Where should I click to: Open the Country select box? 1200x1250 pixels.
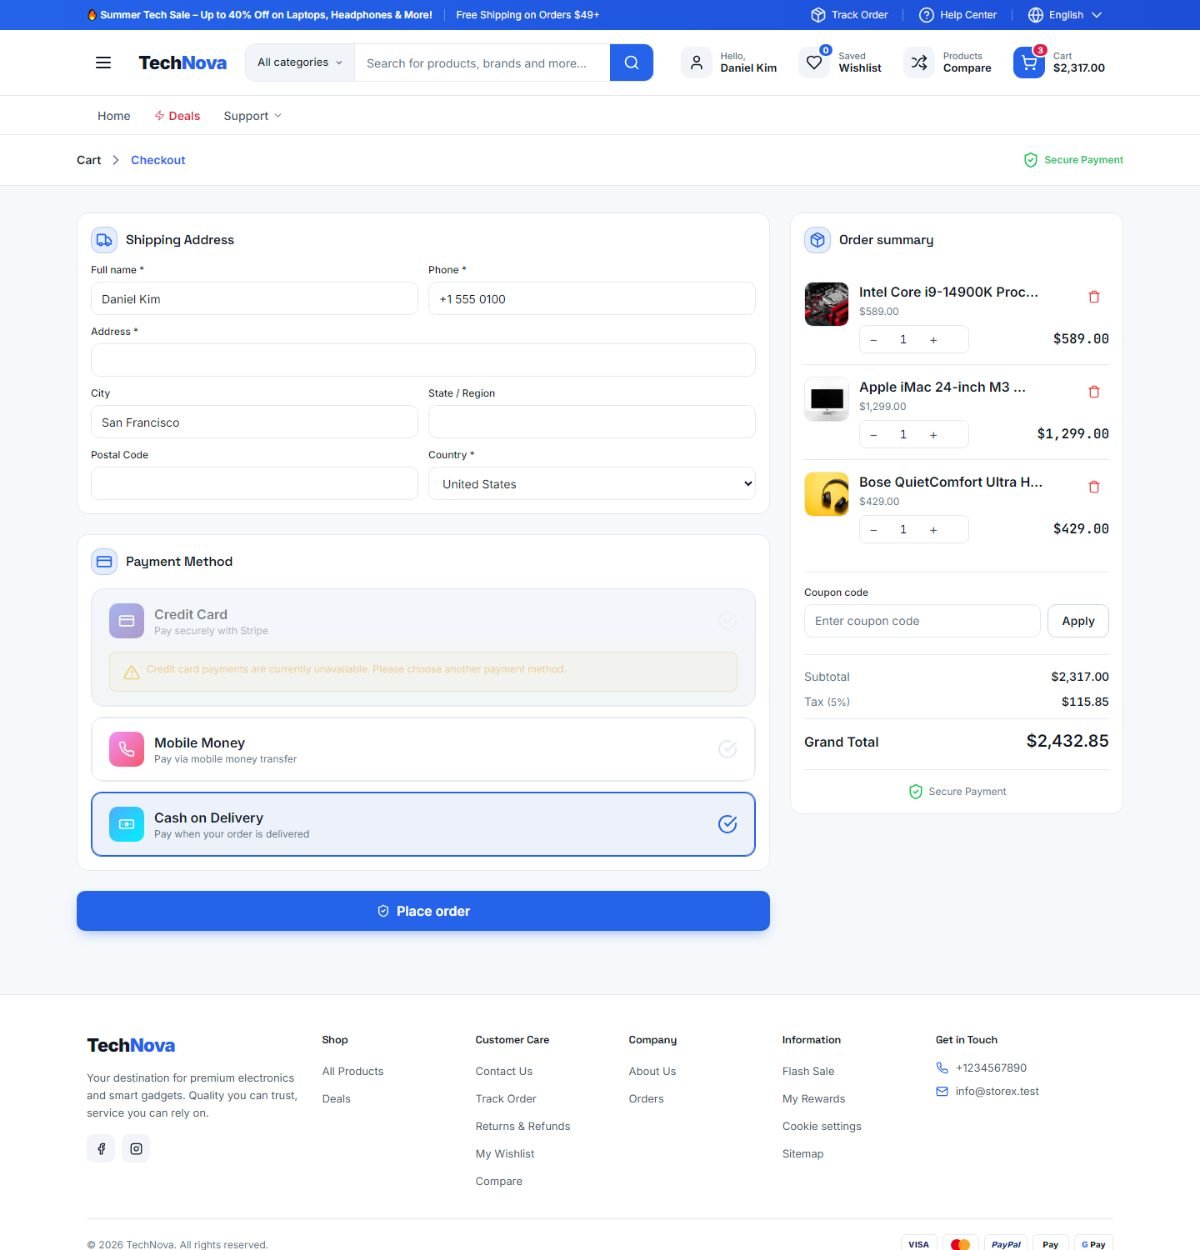coord(592,484)
